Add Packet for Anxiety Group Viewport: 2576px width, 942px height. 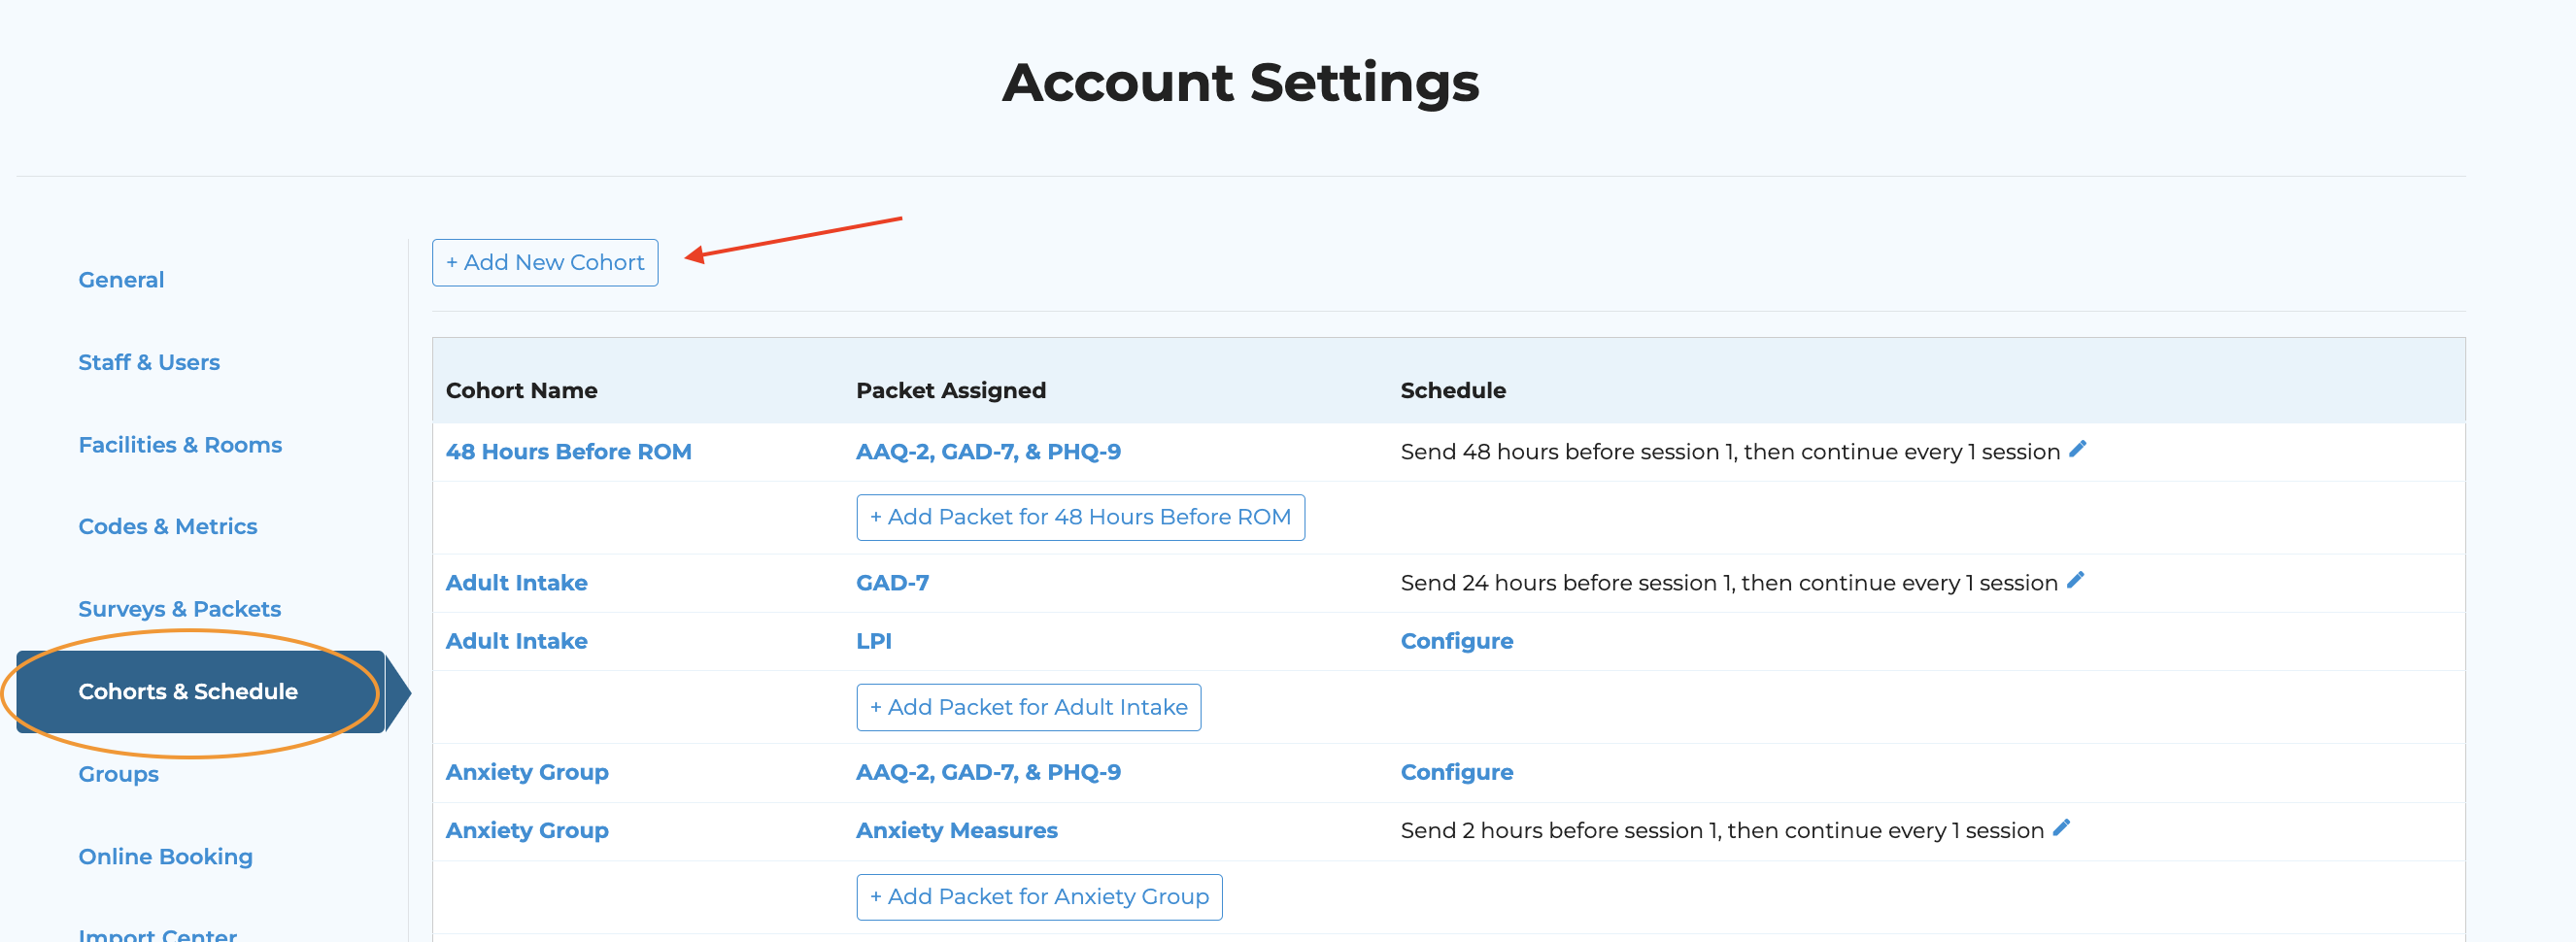1038,897
